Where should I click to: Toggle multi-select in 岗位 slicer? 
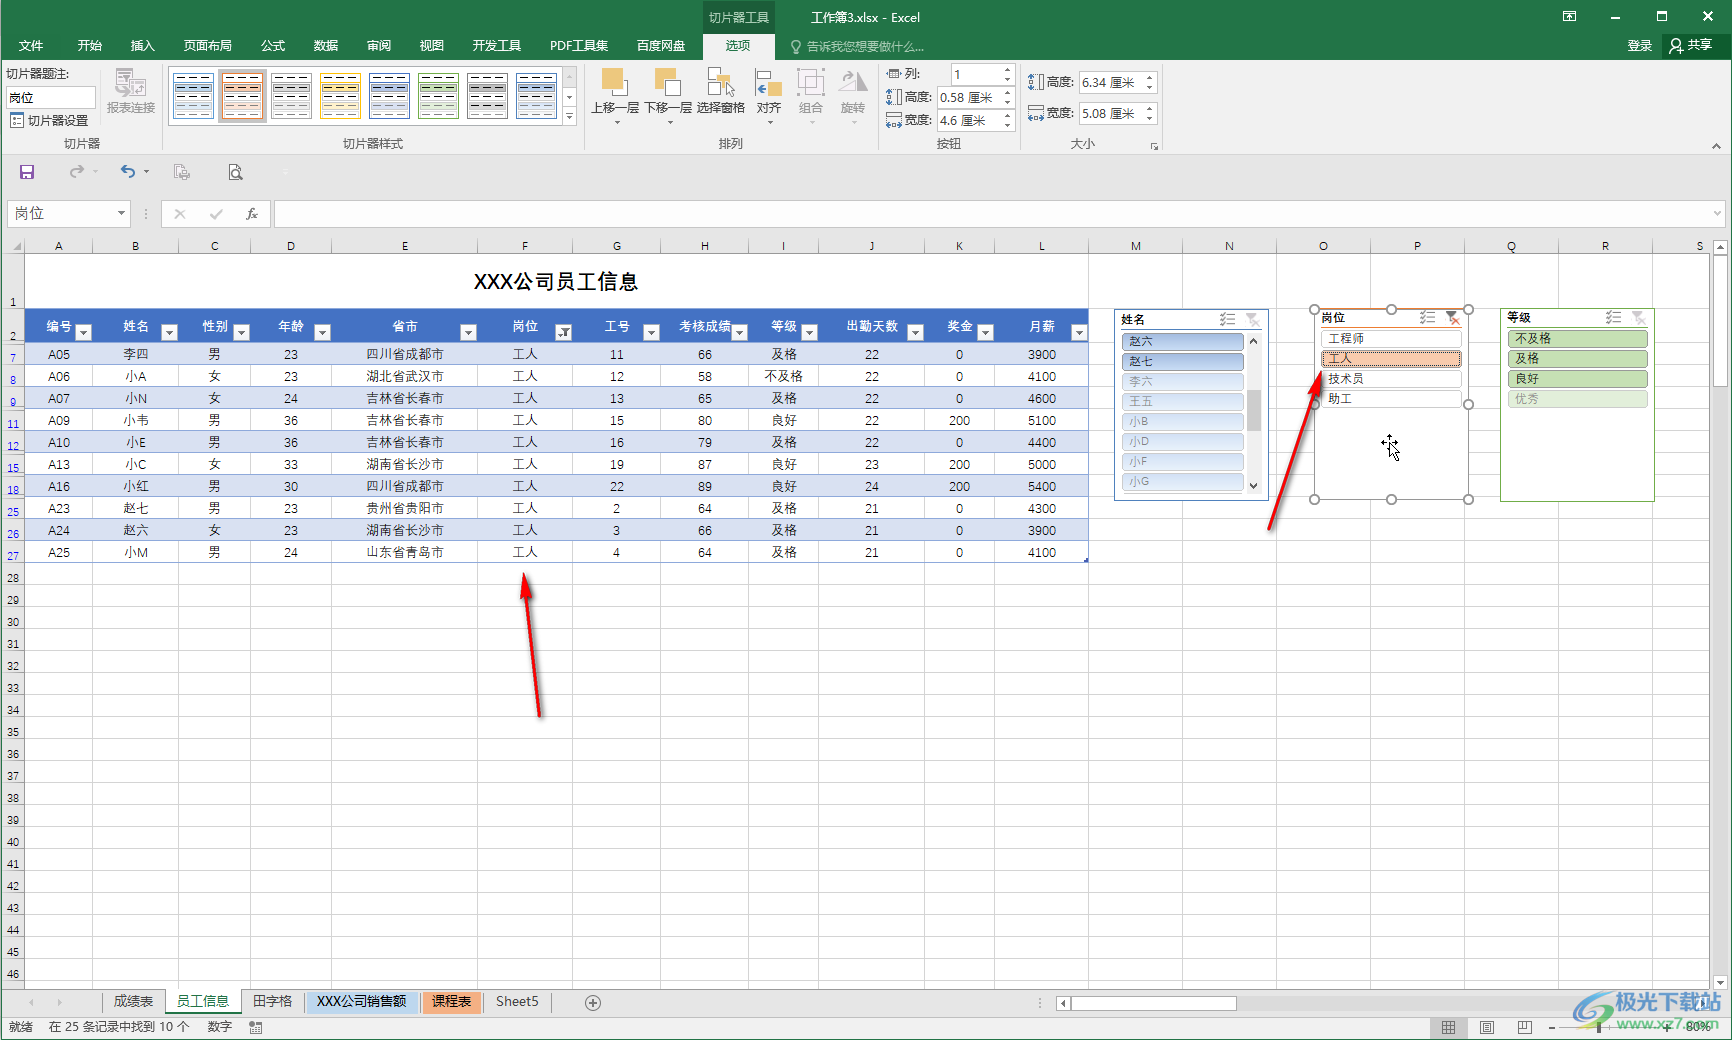1428,317
